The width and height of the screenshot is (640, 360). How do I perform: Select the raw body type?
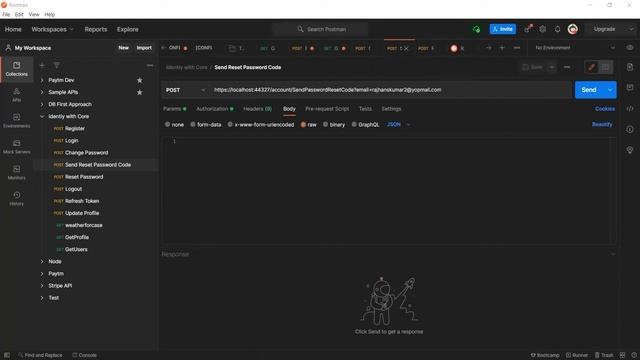[309, 124]
